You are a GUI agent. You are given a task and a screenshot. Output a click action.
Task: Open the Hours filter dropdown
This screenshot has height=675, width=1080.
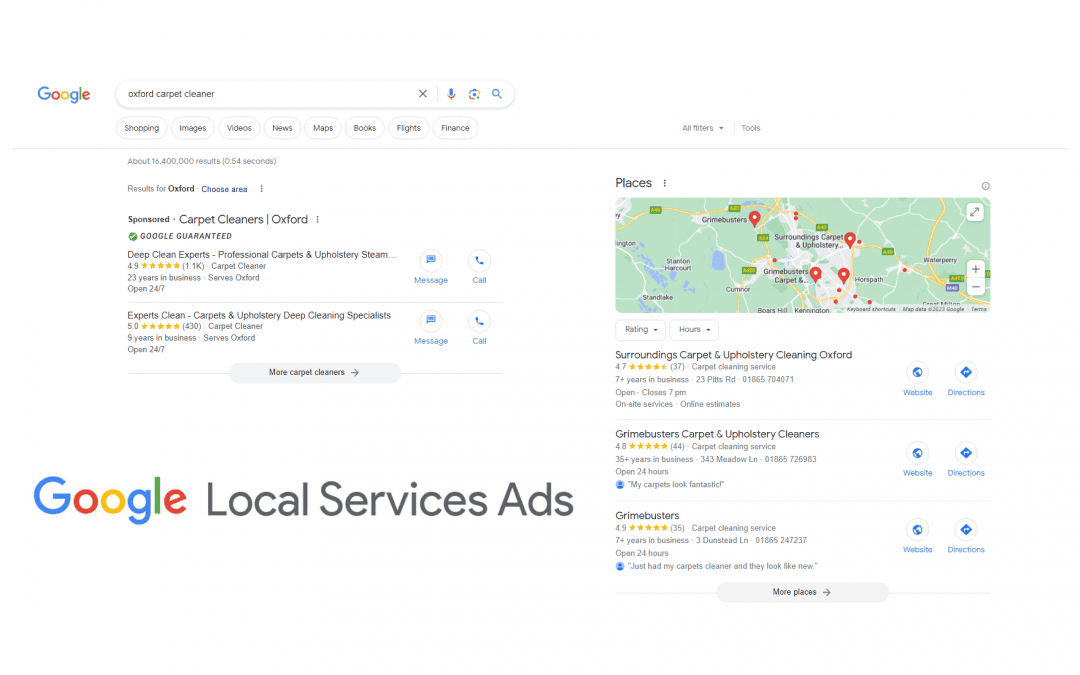click(694, 329)
